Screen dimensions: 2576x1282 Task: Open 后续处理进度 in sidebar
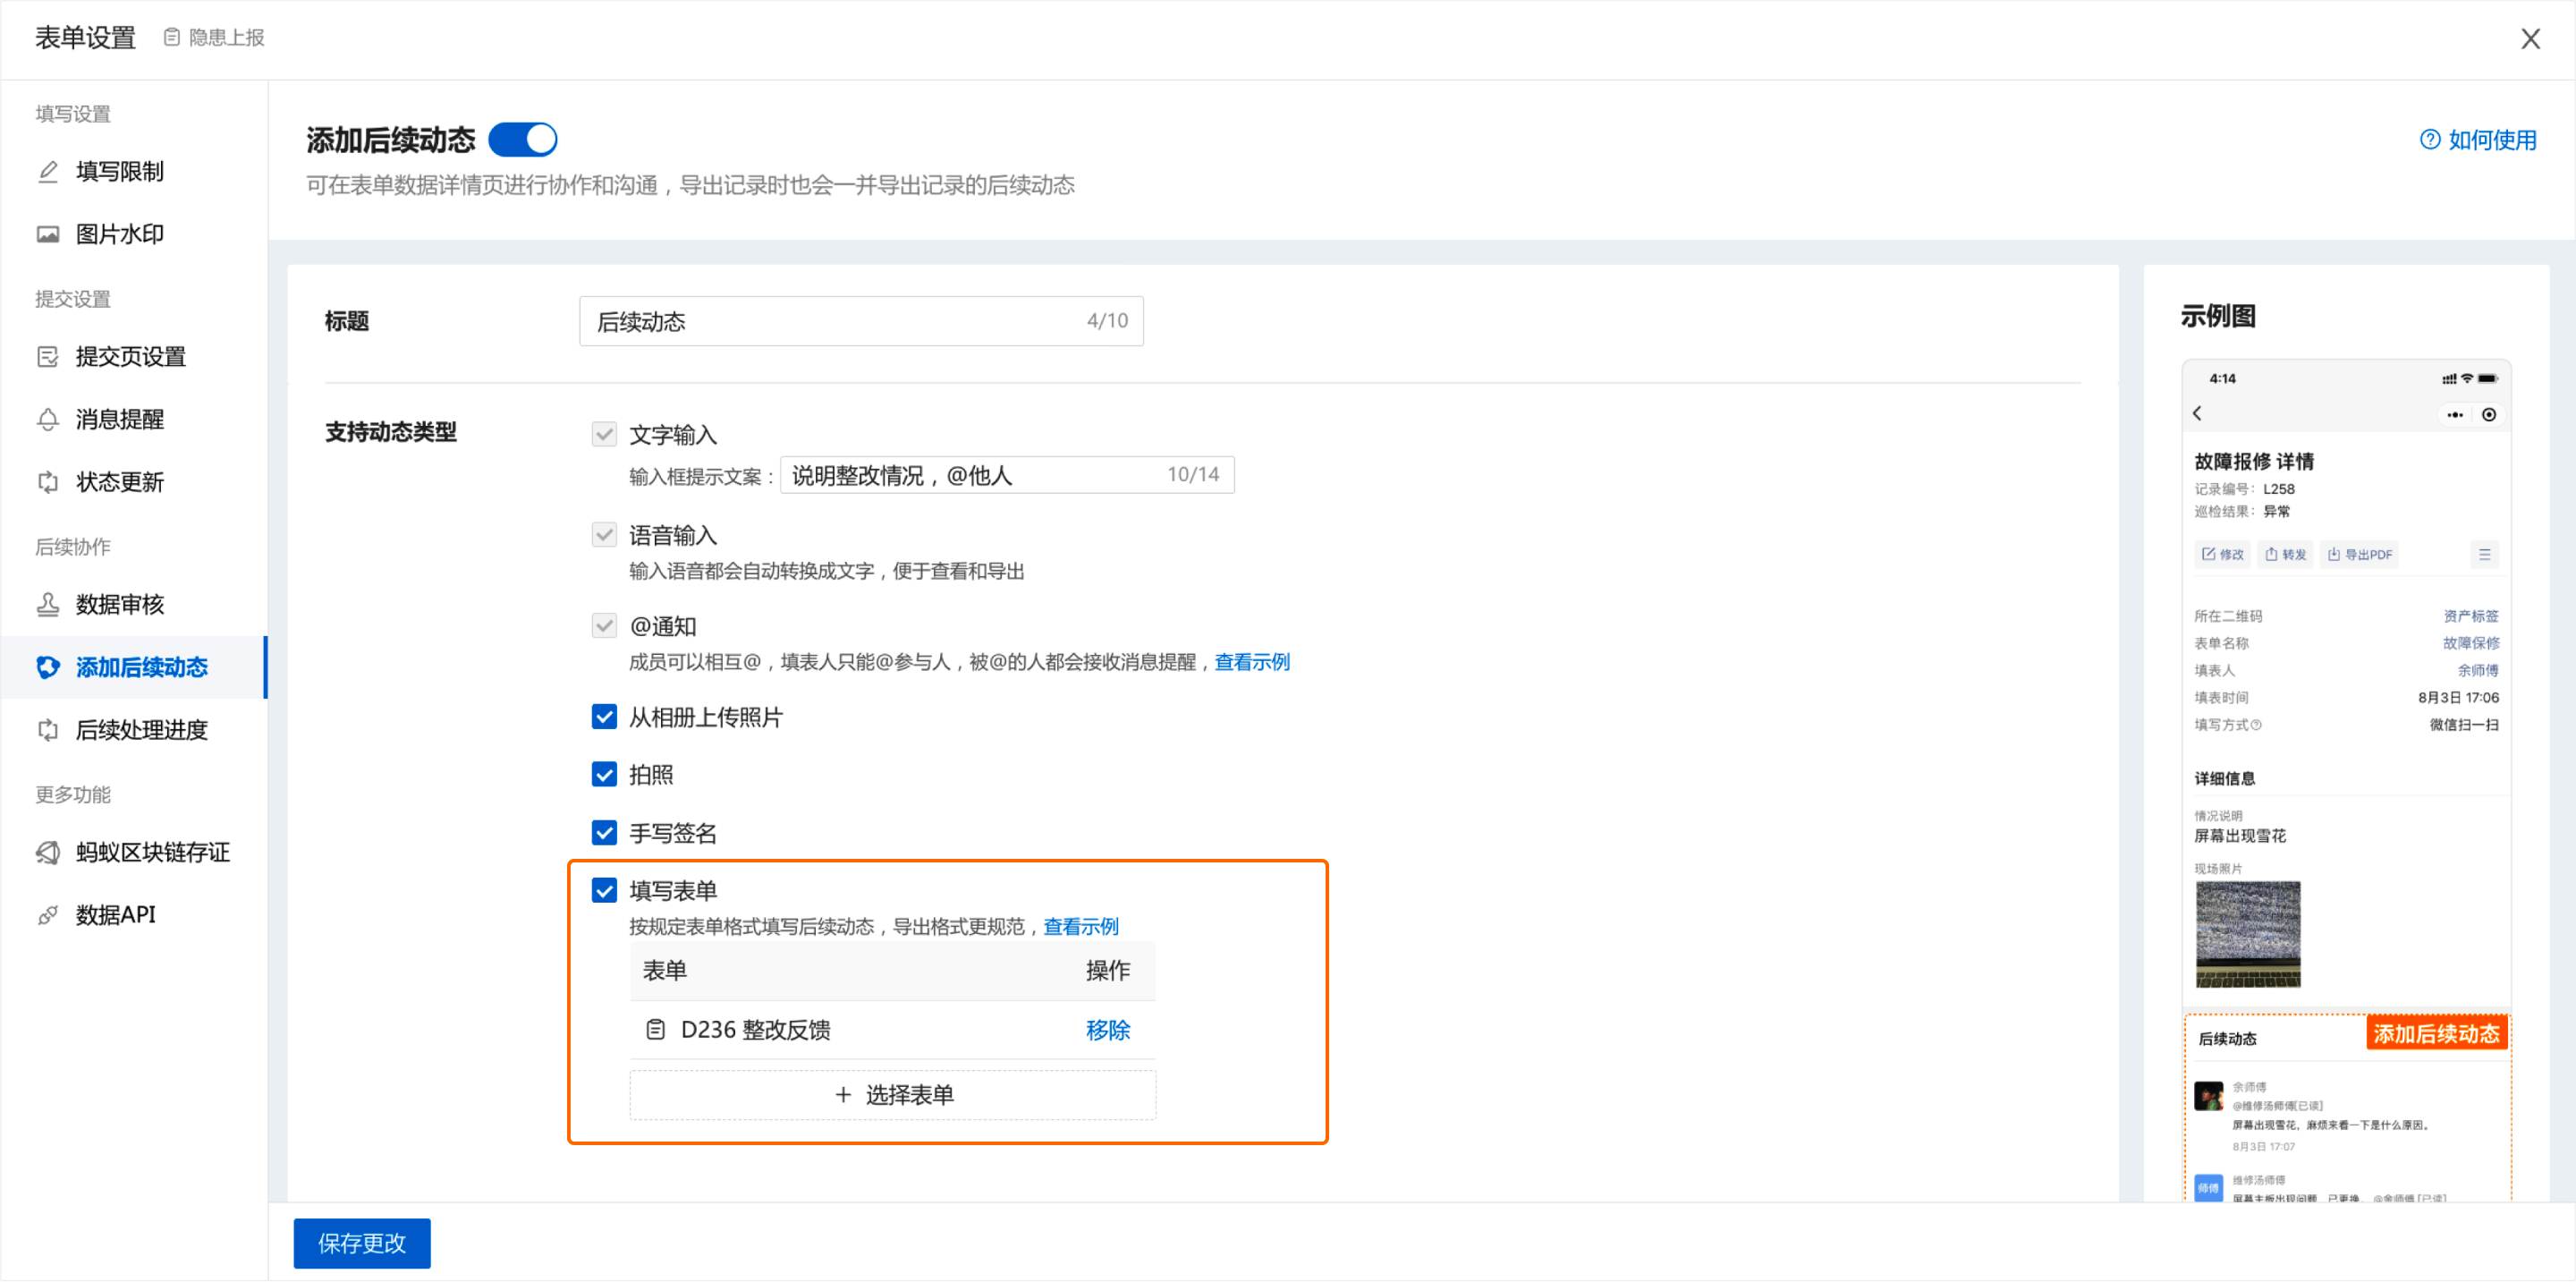pos(141,730)
